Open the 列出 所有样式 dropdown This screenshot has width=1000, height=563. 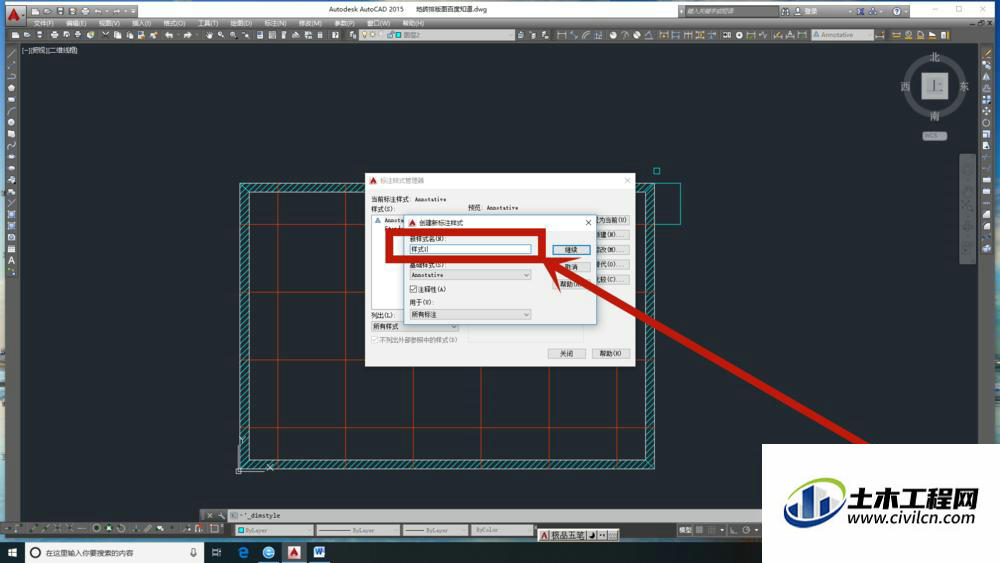click(x=415, y=326)
